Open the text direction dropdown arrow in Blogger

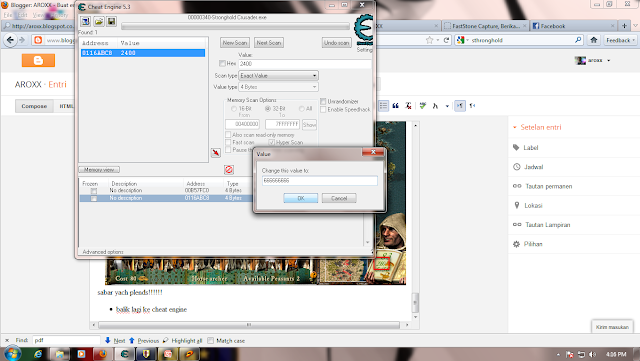click(447, 106)
